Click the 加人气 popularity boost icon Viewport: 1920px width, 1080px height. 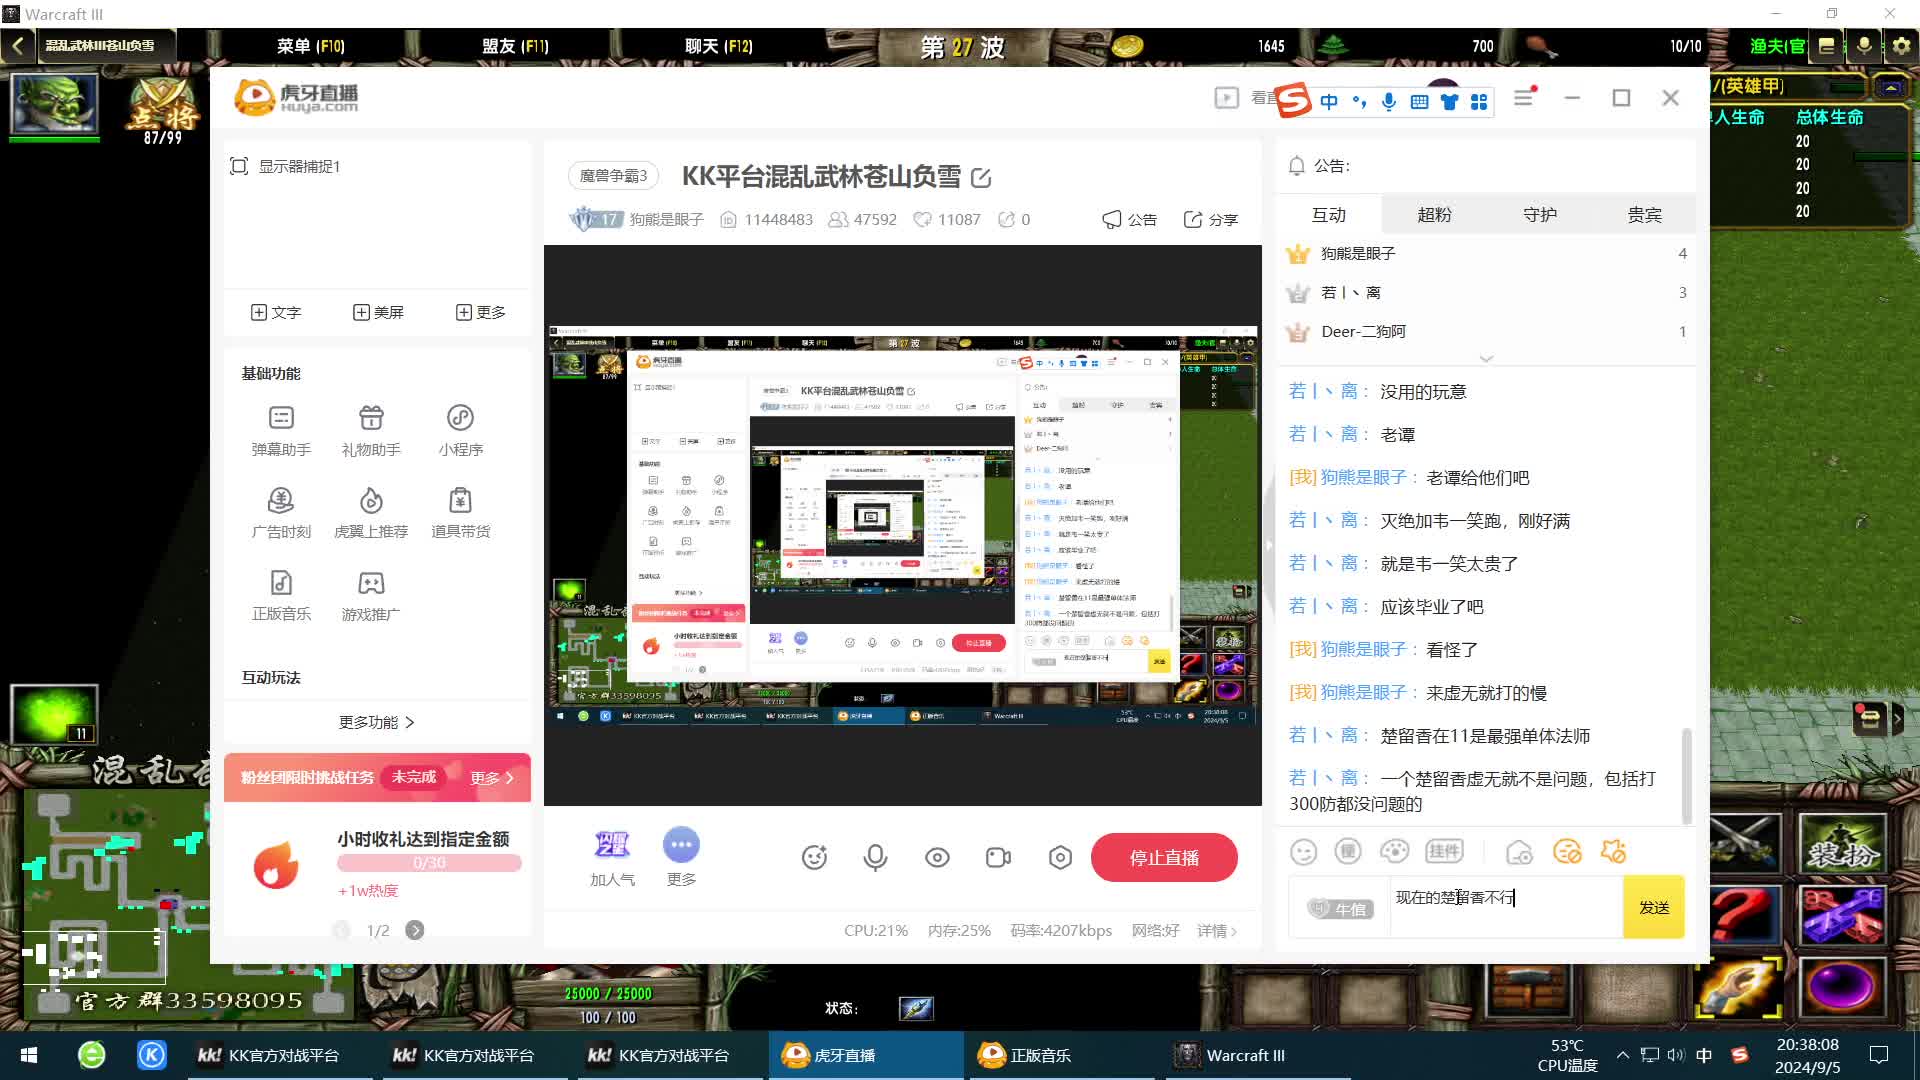coord(612,858)
